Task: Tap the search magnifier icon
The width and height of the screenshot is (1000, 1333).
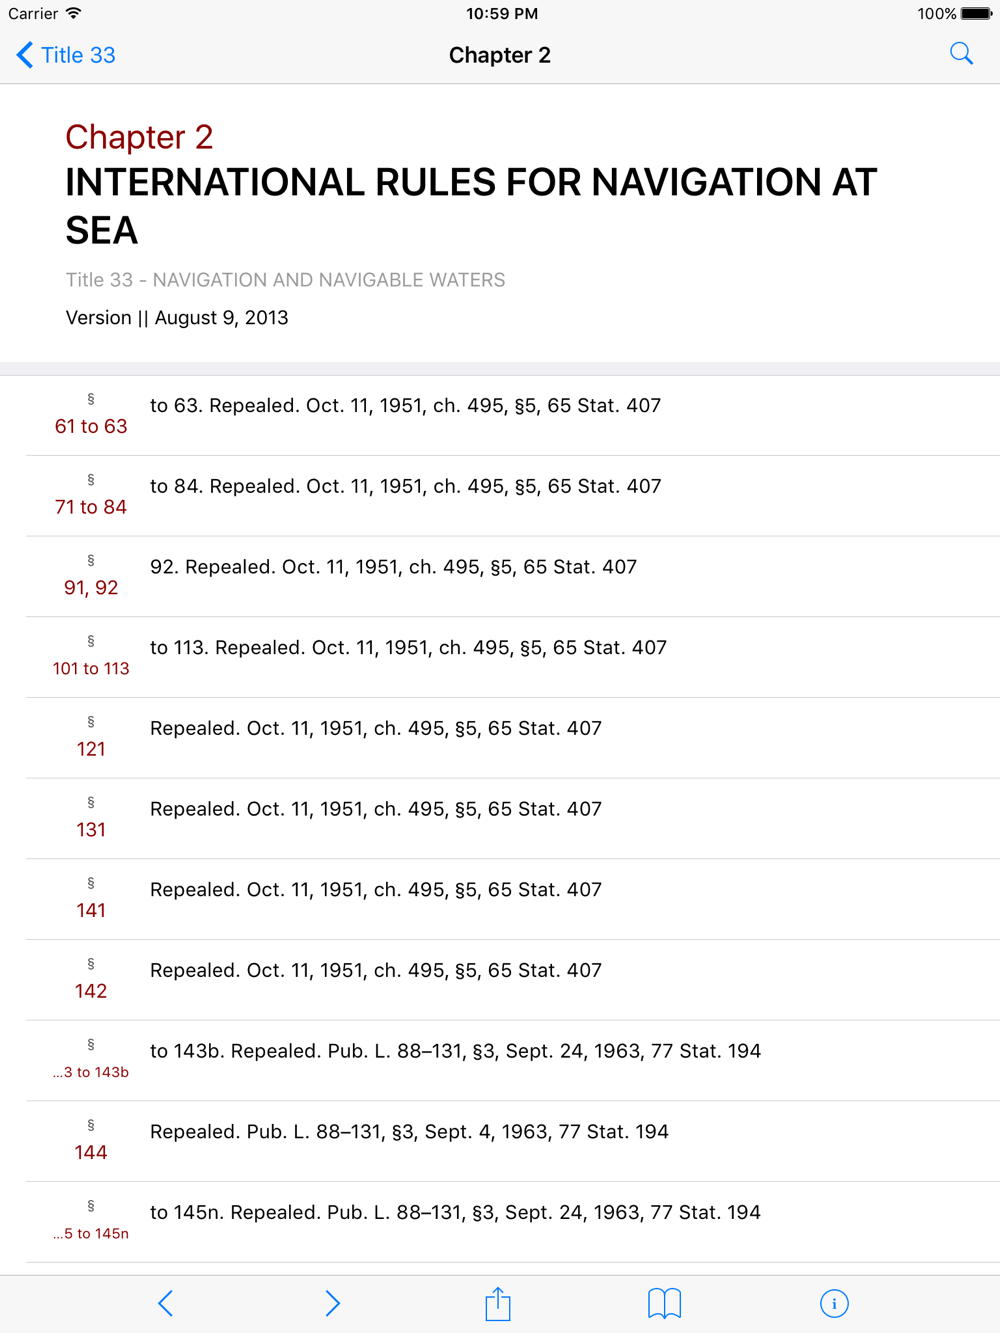Action: click(x=961, y=54)
